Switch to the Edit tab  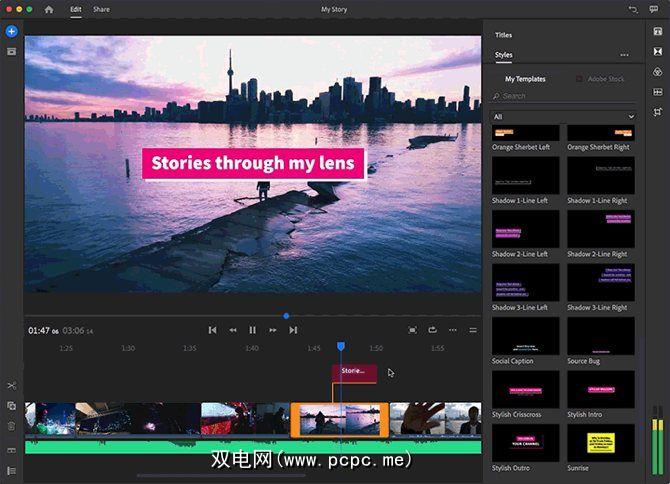click(x=76, y=9)
